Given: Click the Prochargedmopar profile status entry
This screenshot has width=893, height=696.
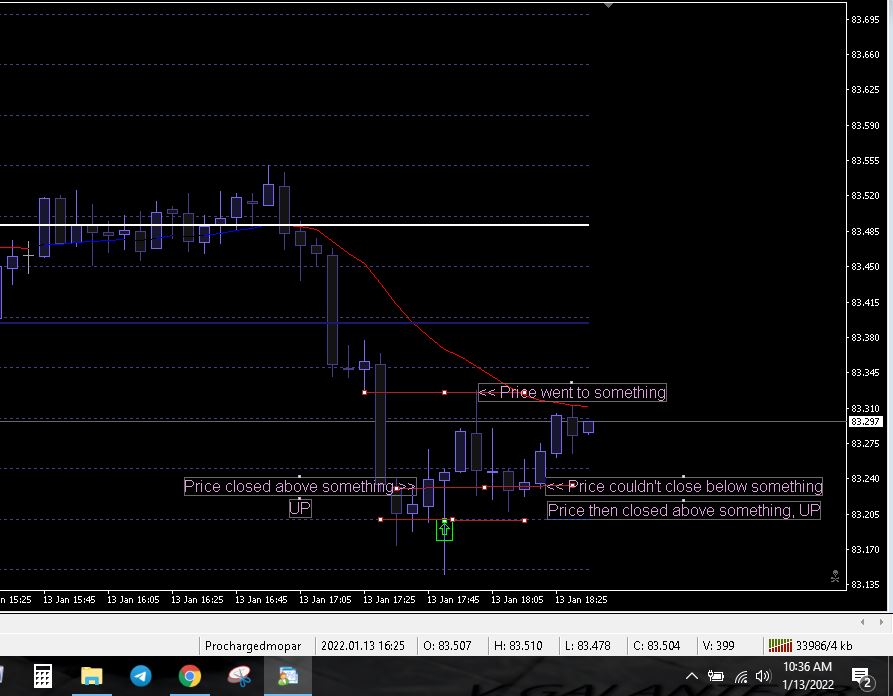Looking at the screenshot, I should (253, 645).
